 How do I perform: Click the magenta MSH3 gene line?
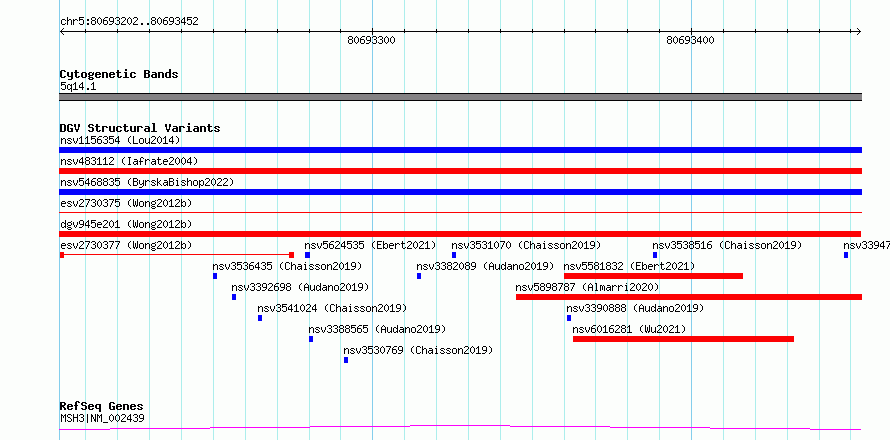(x=460, y=427)
